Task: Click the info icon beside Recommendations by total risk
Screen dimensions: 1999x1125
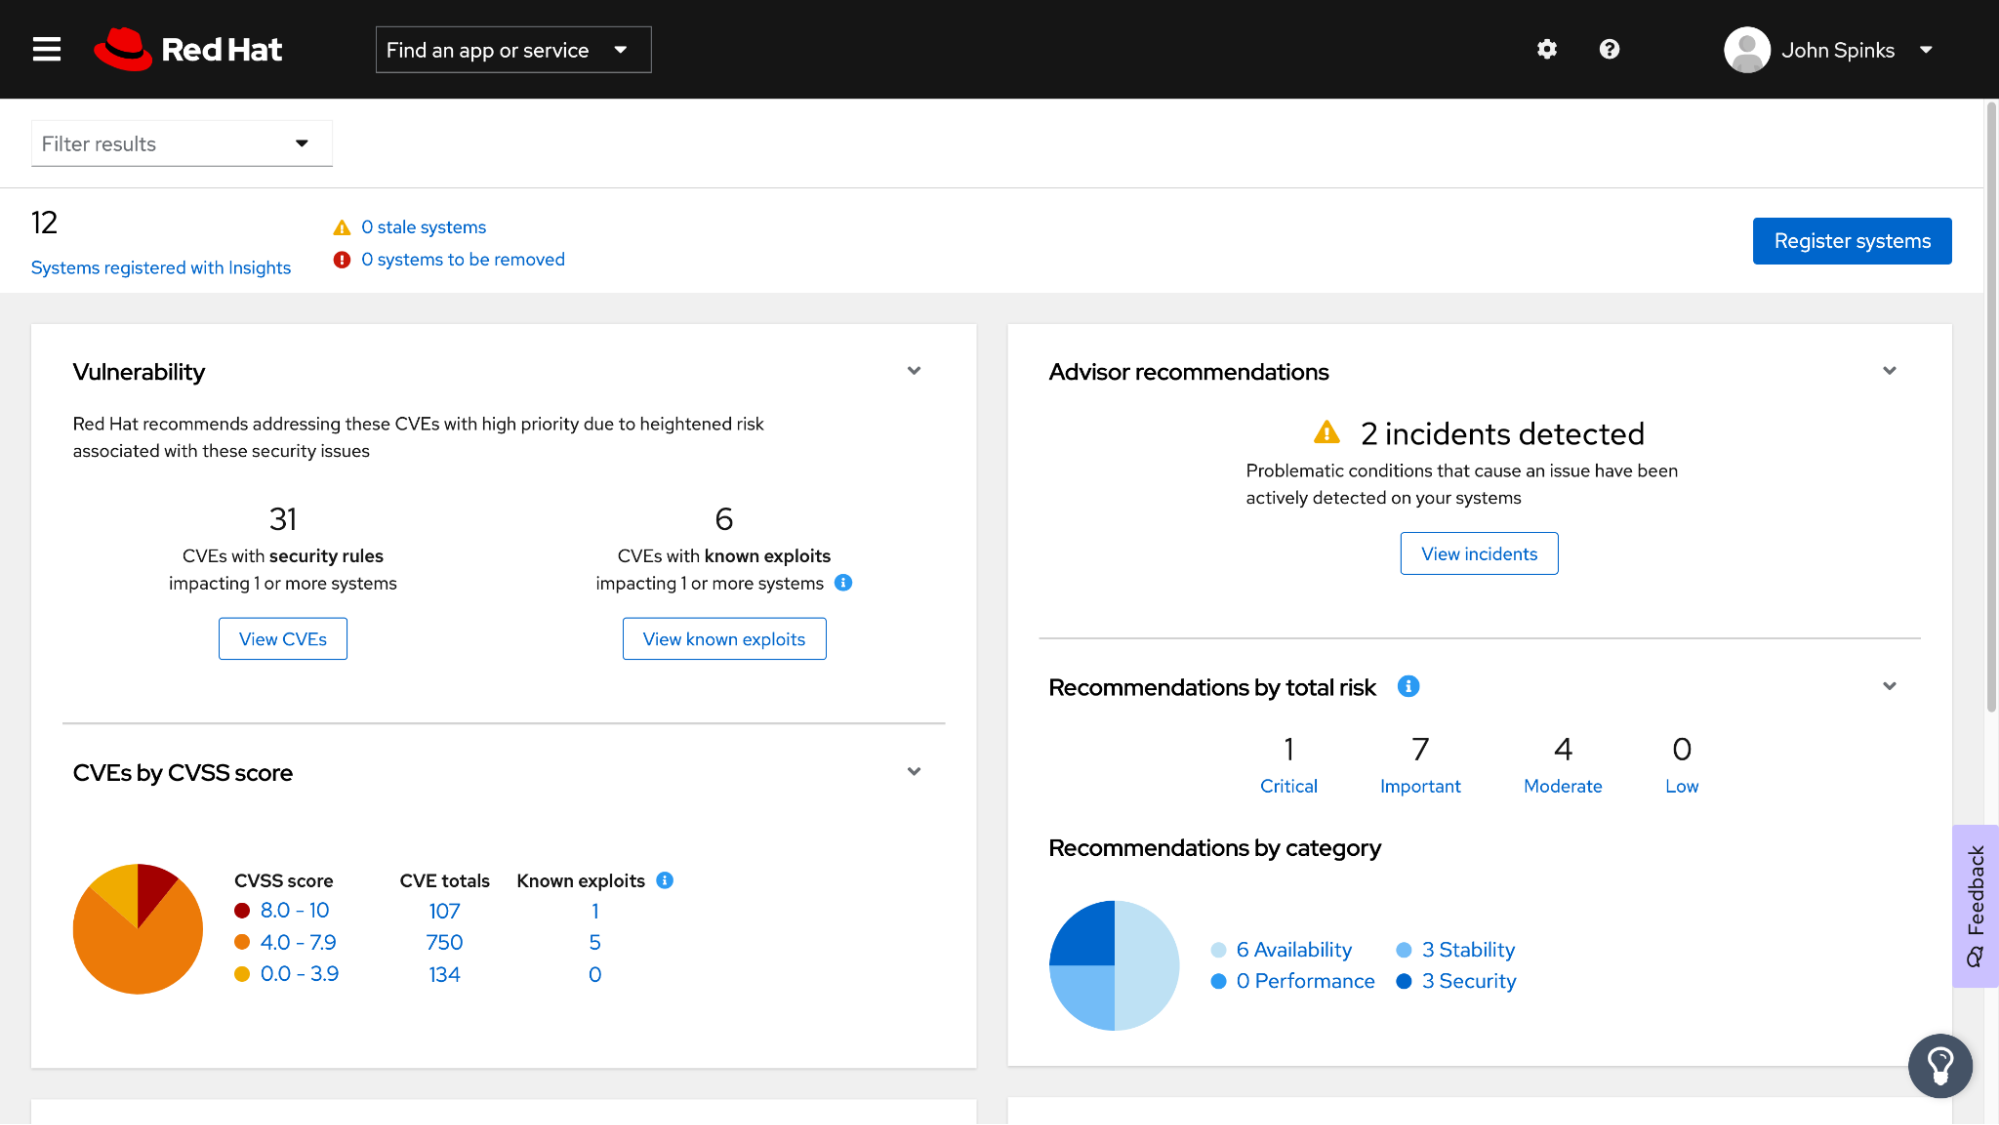Action: [1408, 686]
